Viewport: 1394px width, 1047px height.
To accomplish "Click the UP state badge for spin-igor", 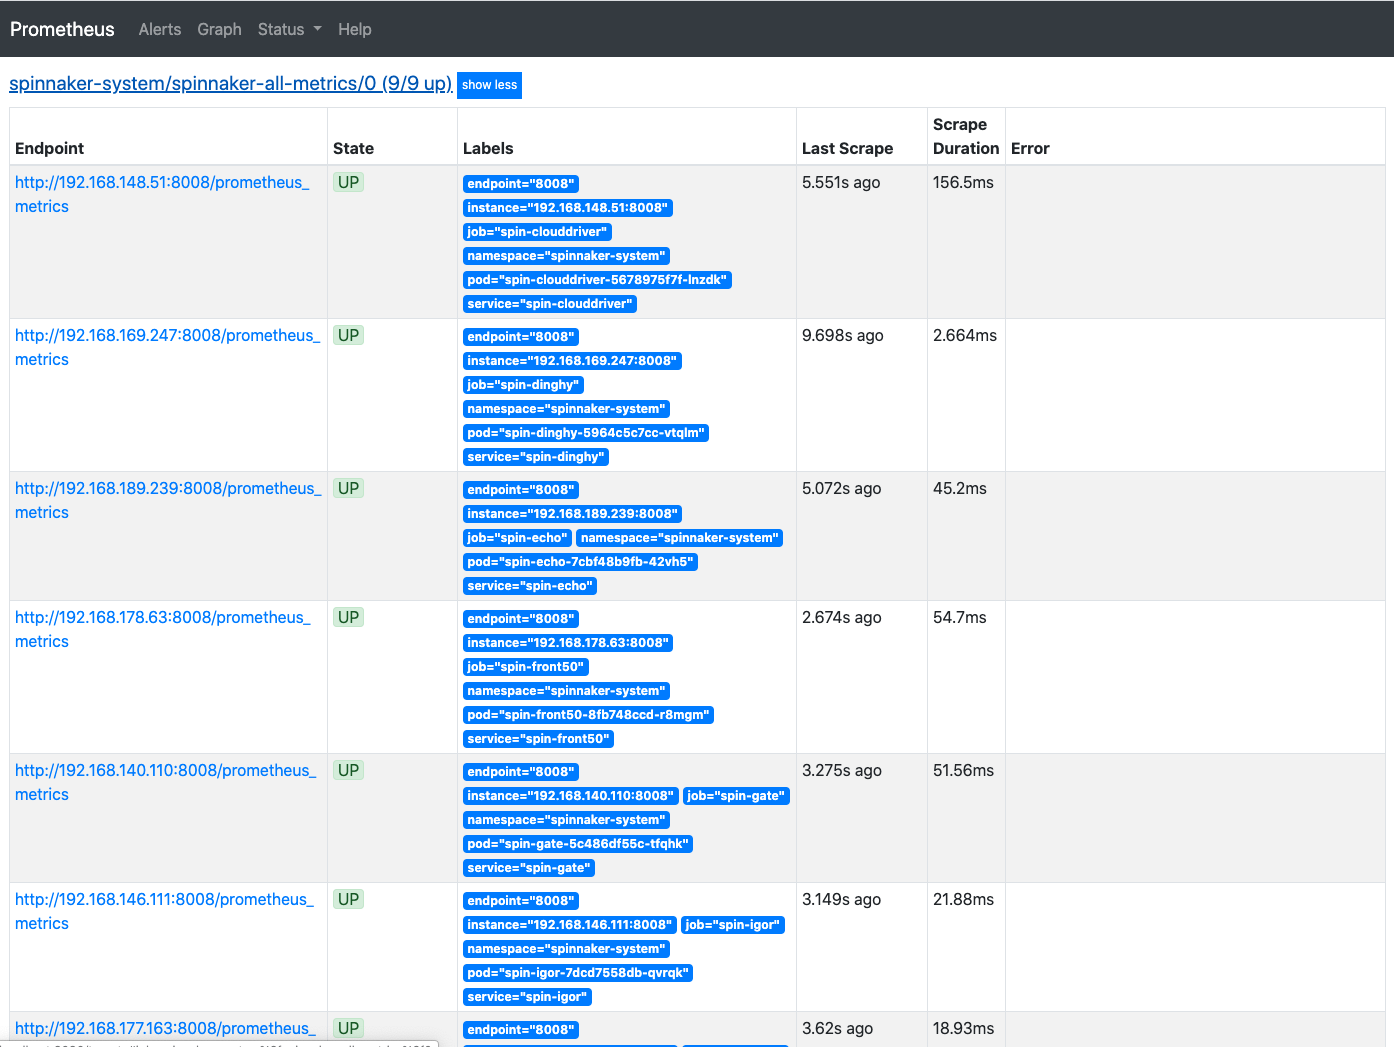I will (x=348, y=899).
